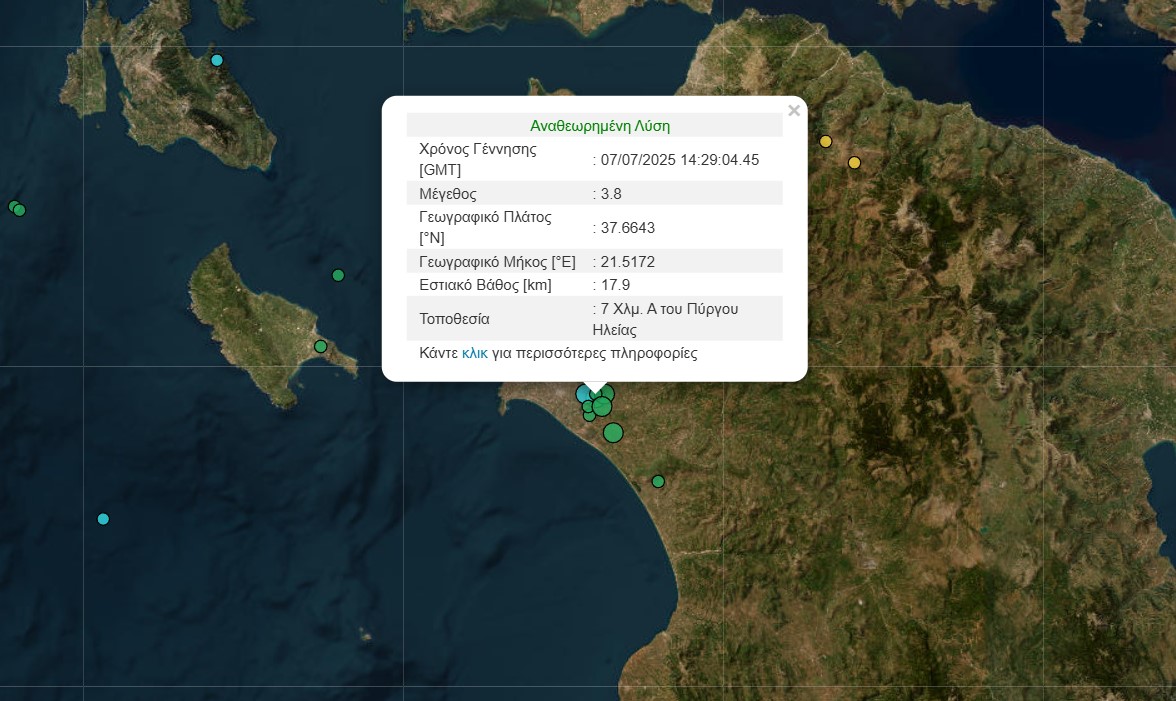Click the Γεωγραφικό Μήκος [°E] label
Image resolution: width=1176 pixels, height=701 pixels.
497,262
